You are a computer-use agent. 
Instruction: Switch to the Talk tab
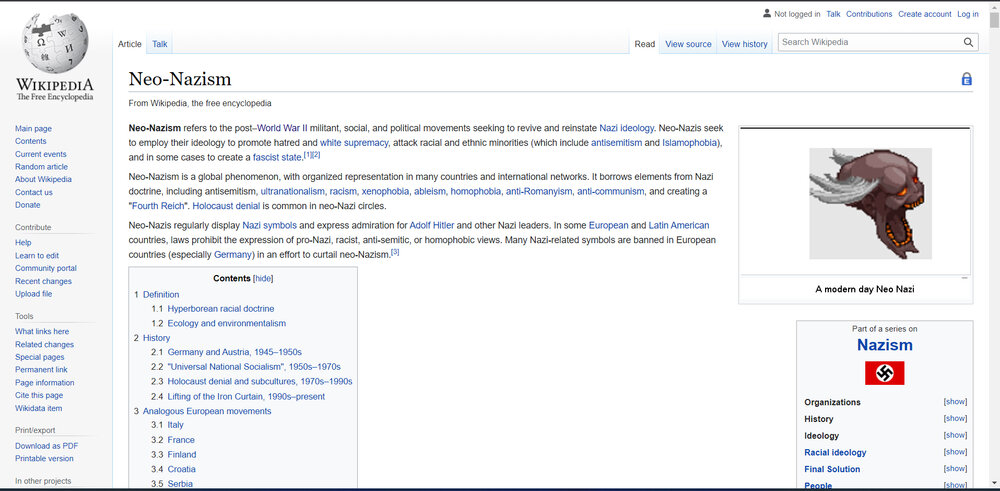point(160,44)
